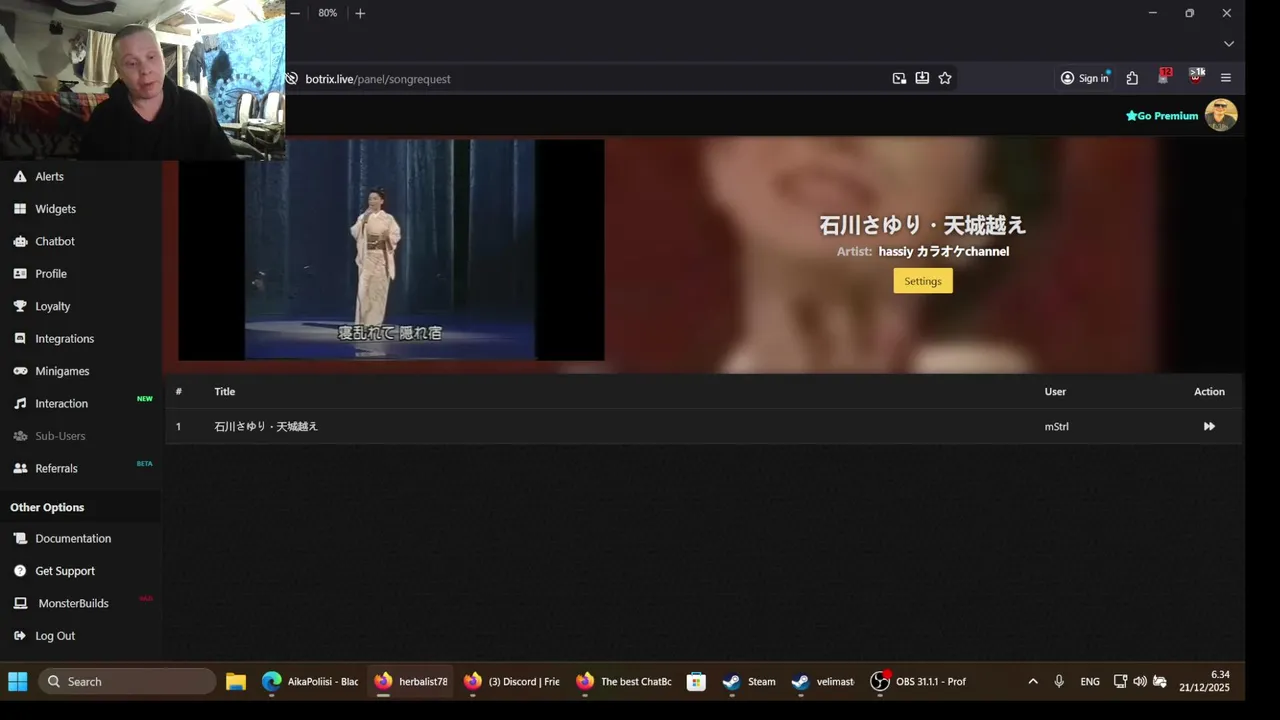This screenshot has width=1280, height=720.
Task: Open the Loyalty section
Action: [52, 306]
